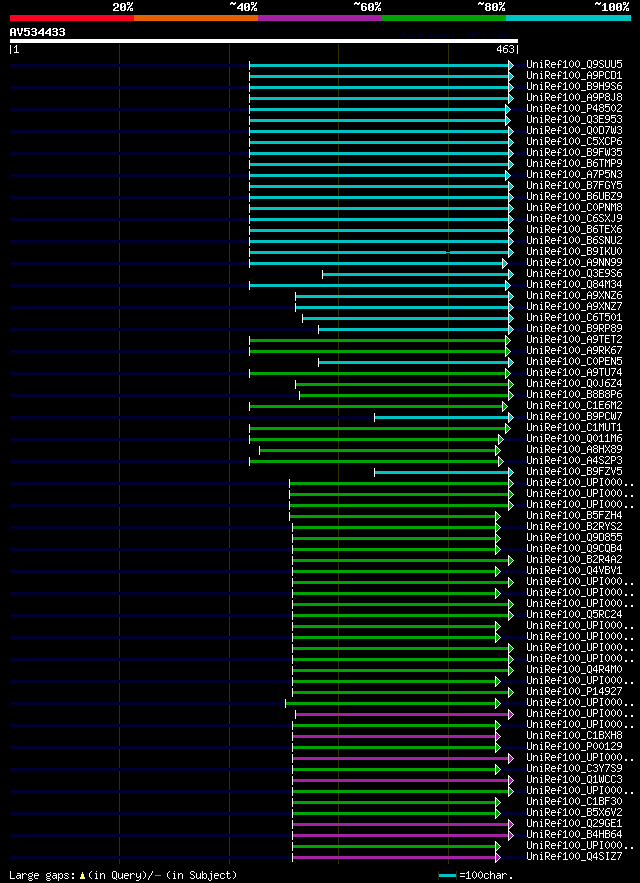Click the UniRef100_C3Y7S9 label
Image resolution: width=640 pixels, height=883 pixels.
[574, 769]
